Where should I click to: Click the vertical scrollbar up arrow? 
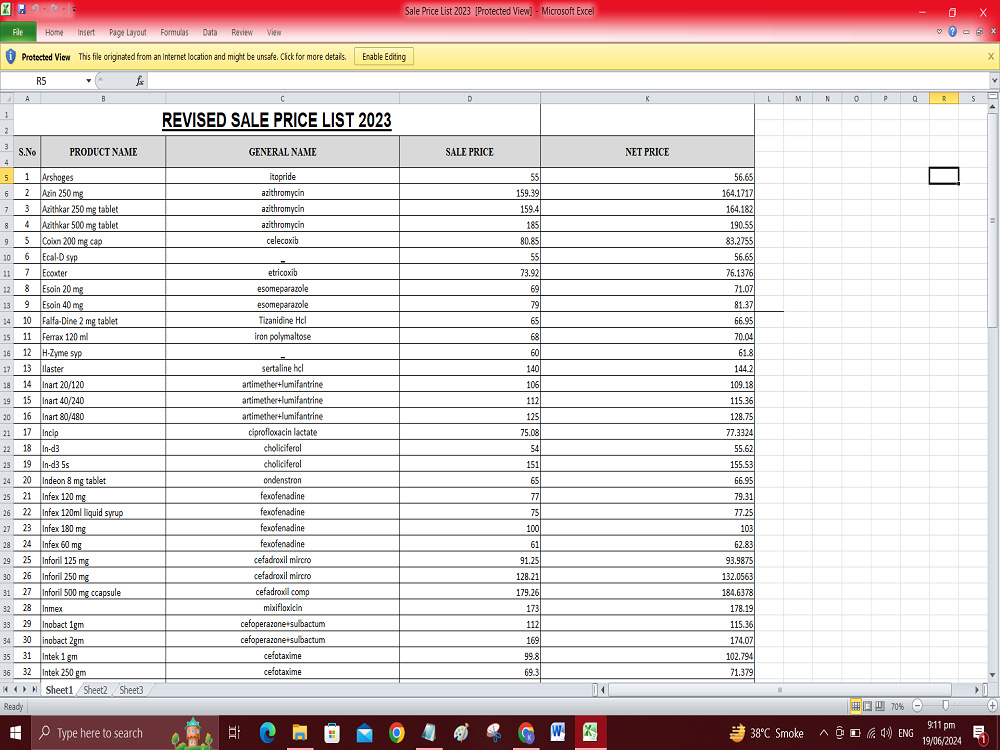(993, 108)
